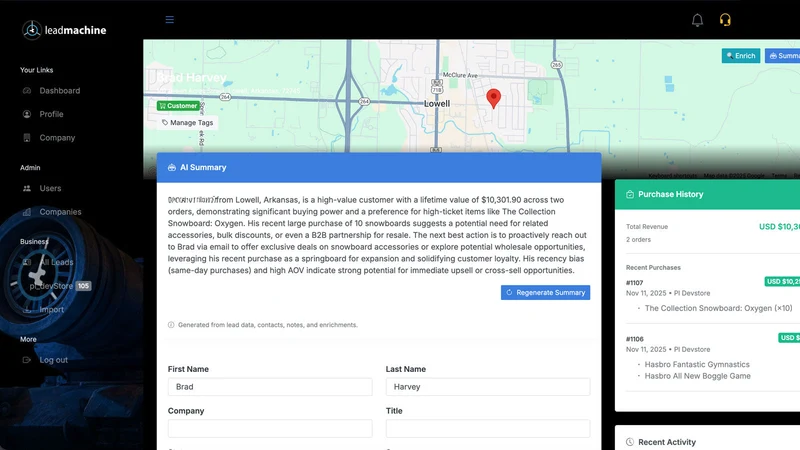The height and width of the screenshot is (450, 800).
Task: Select order #1107
Action: (634, 283)
